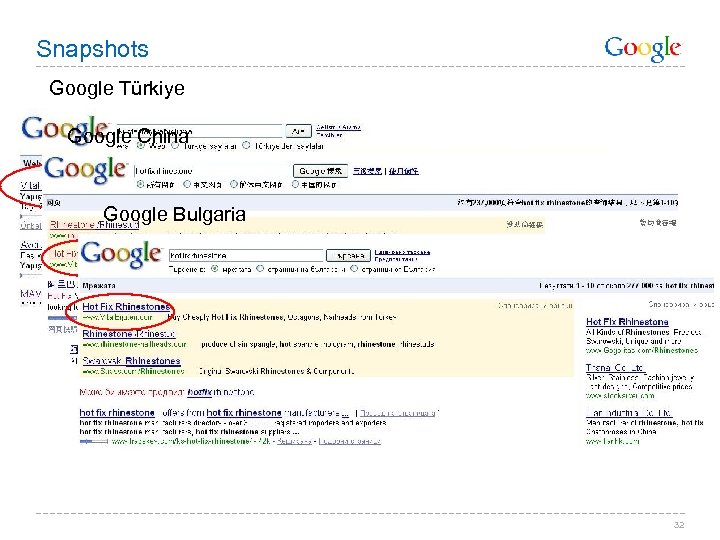Open the hot fix rhinestone organic result link
Viewport: 720px width, 540px height.
117,413
